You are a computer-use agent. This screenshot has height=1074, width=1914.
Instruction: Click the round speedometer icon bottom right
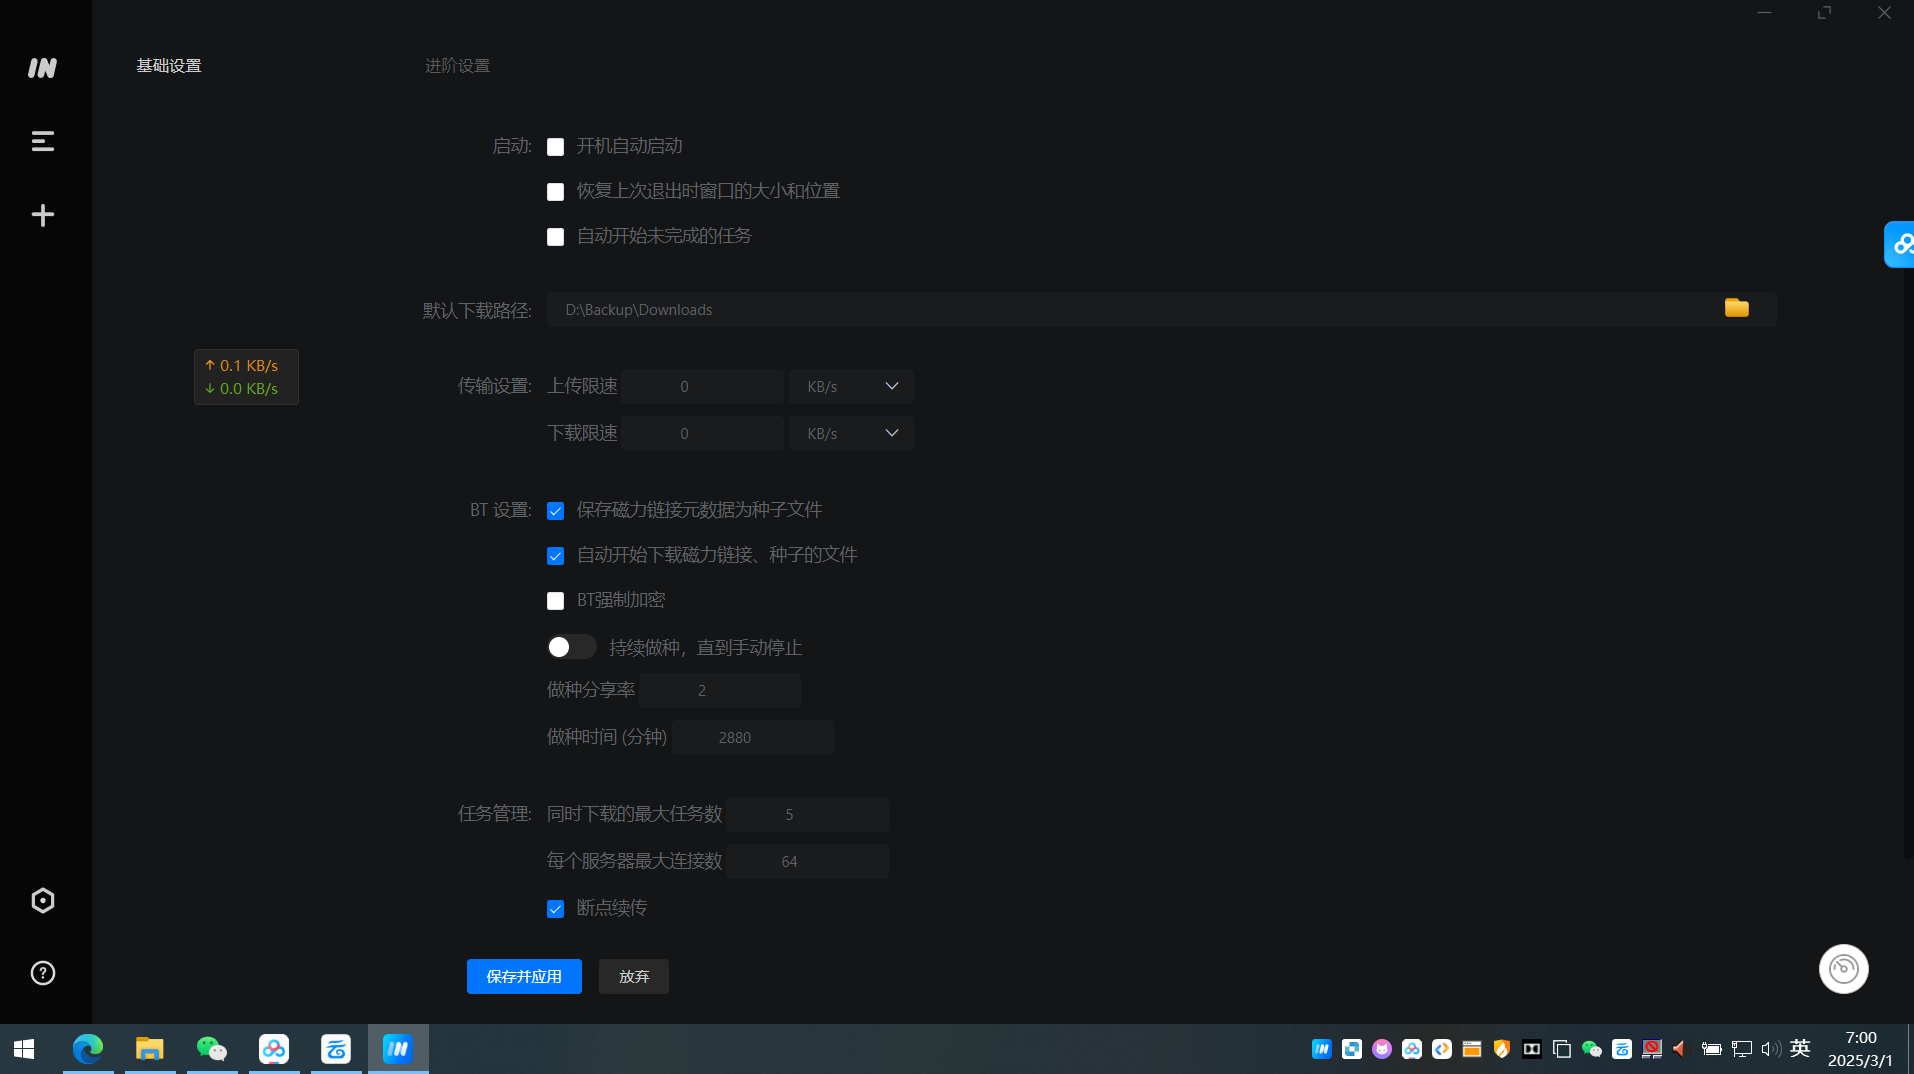[1843, 969]
